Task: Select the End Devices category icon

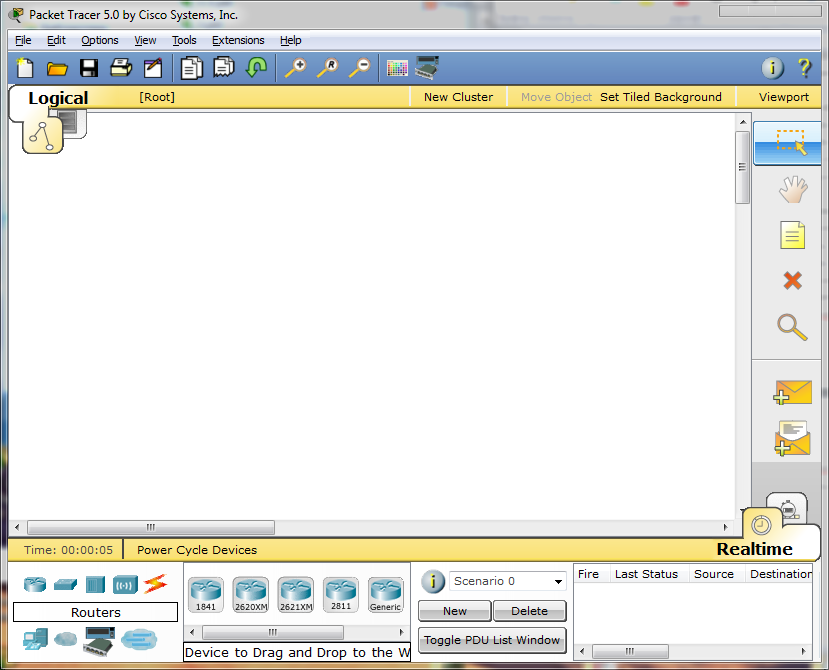Action: click(x=35, y=639)
